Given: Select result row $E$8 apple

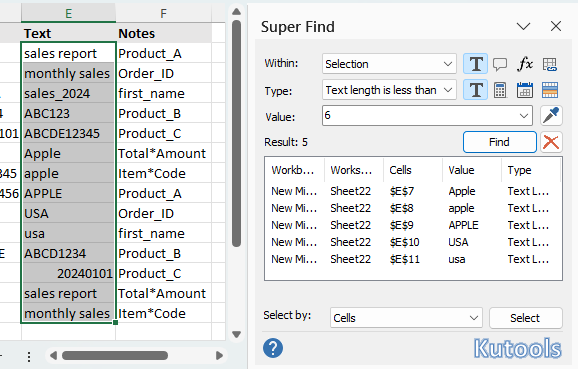Looking at the screenshot, I should tap(413, 208).
